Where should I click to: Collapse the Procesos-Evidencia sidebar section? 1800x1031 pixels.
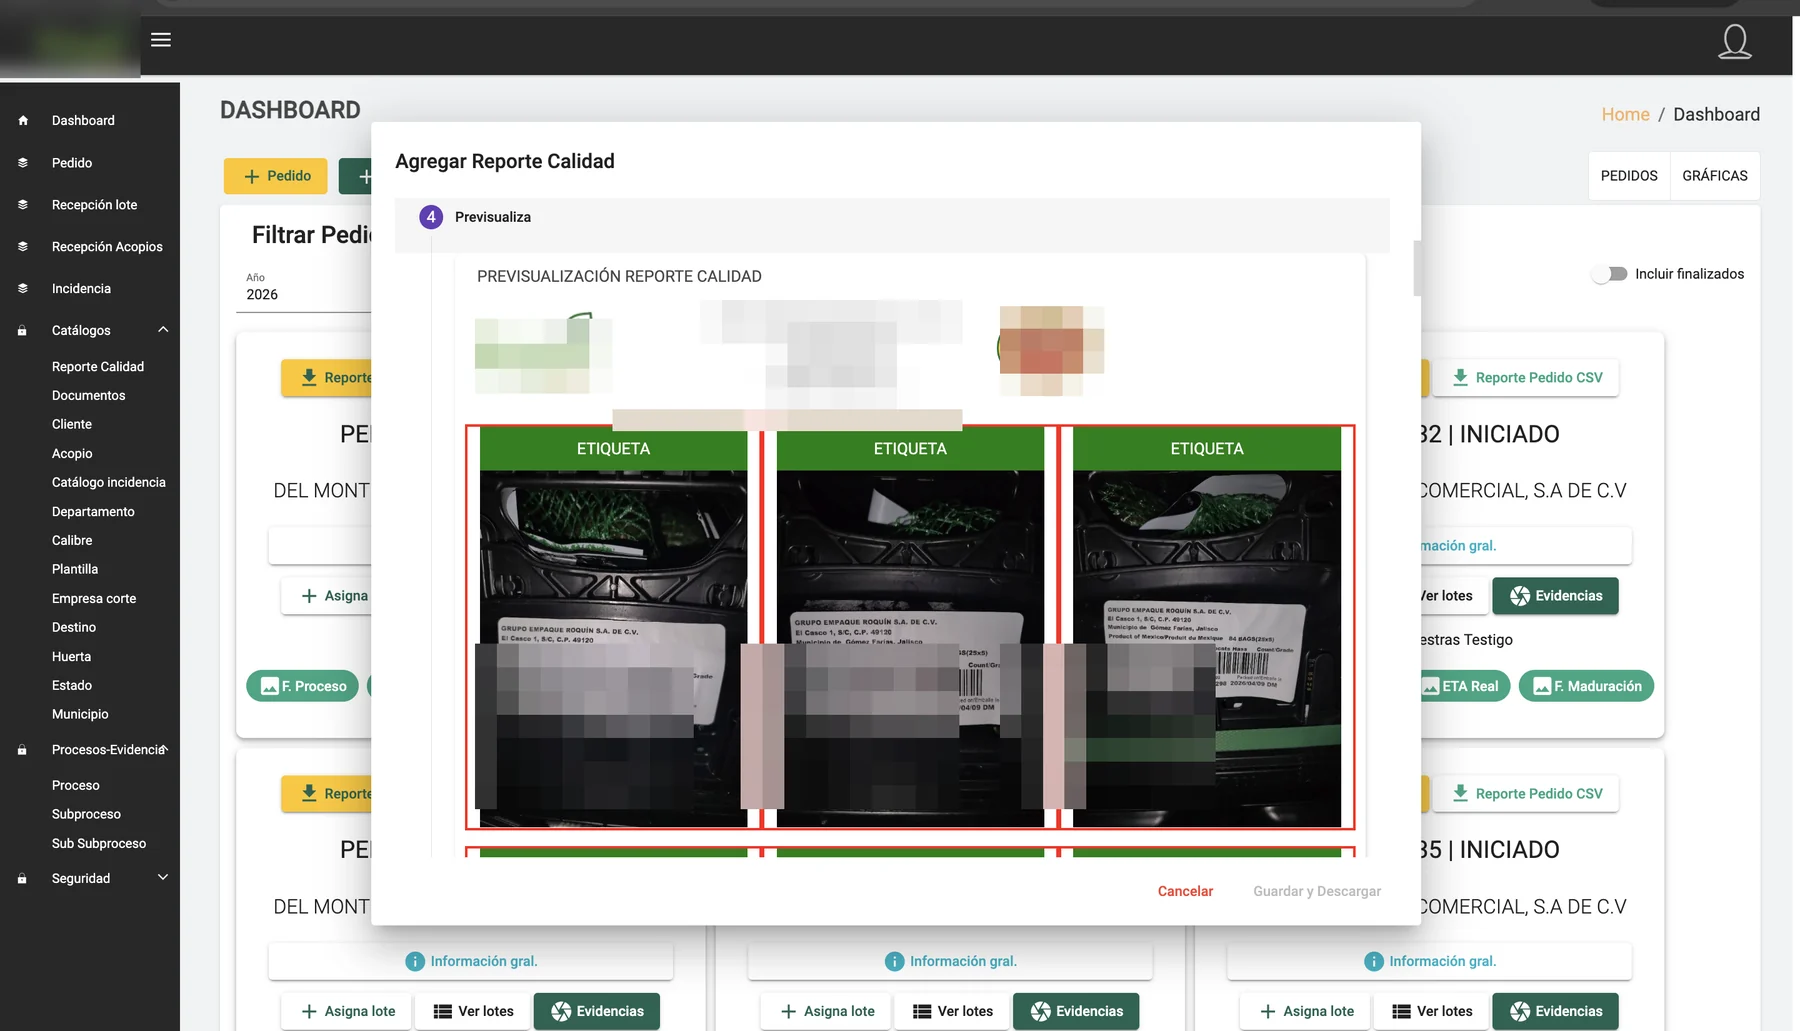165,748
